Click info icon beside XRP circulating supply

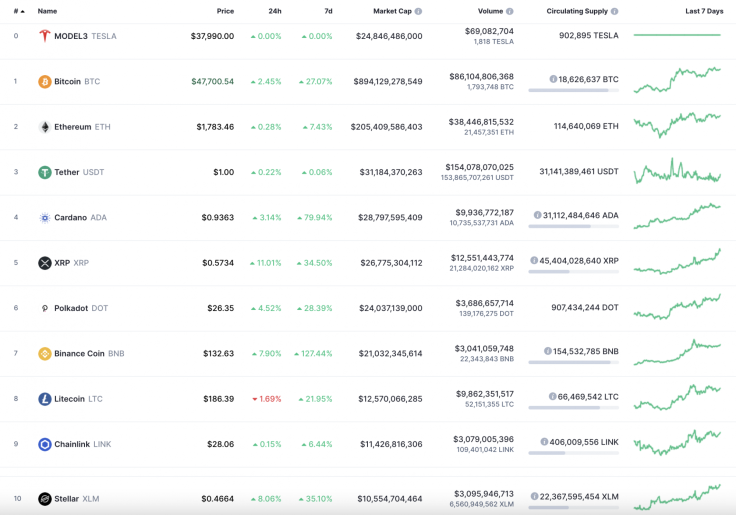click(x=534, y=261)
